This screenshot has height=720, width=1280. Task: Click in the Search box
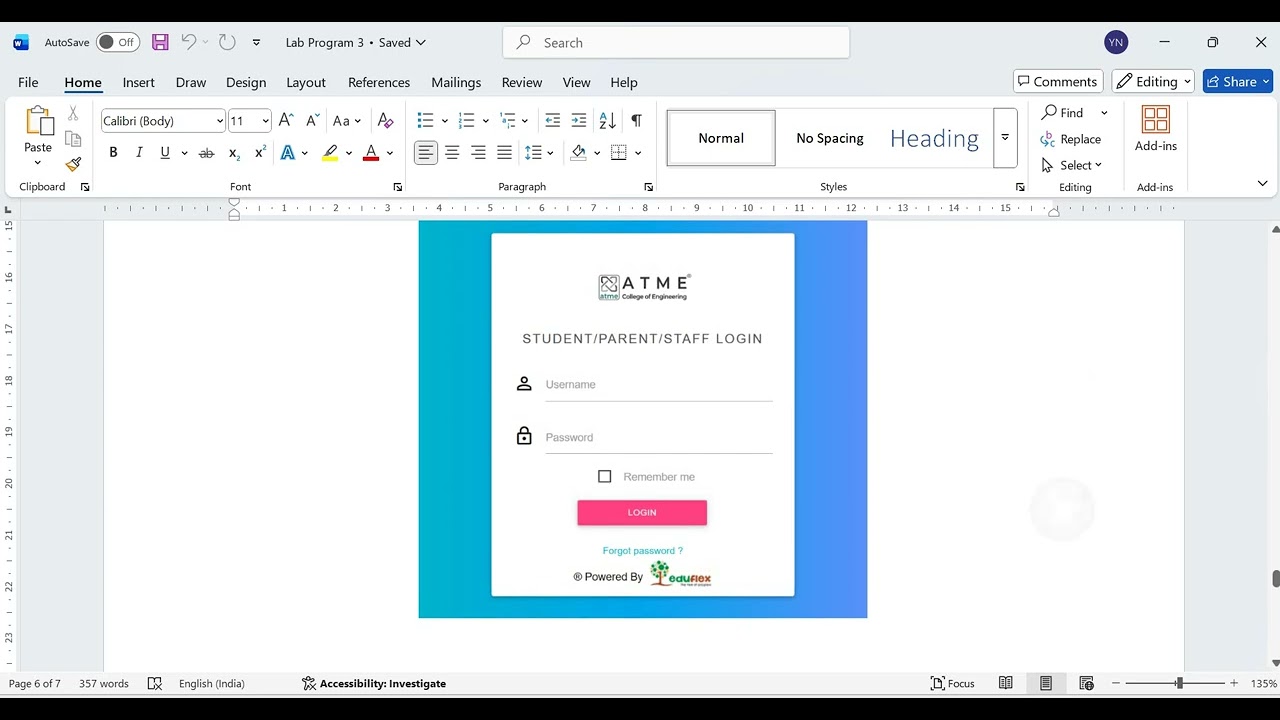coord(676,42)
